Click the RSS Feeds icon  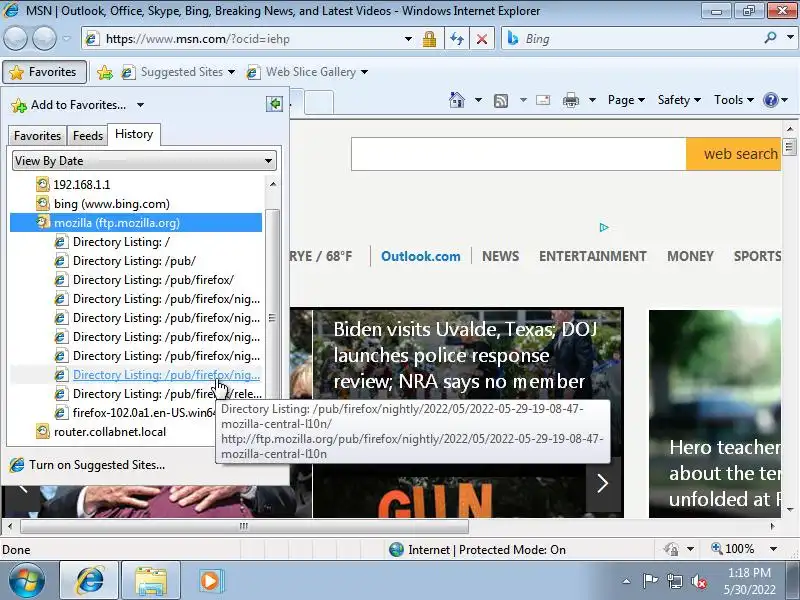pyautogui.click(x=501, y=101)
